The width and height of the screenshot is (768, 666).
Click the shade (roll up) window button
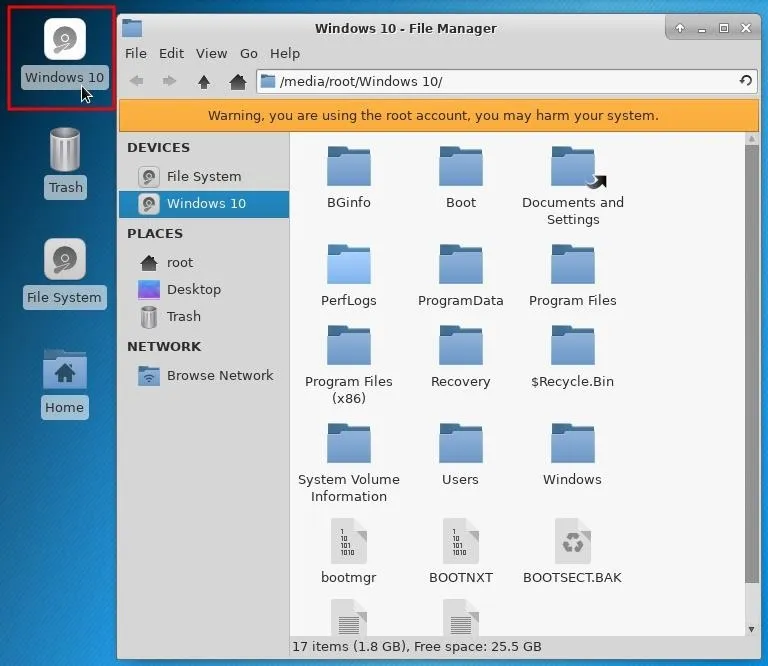point(680,28)
